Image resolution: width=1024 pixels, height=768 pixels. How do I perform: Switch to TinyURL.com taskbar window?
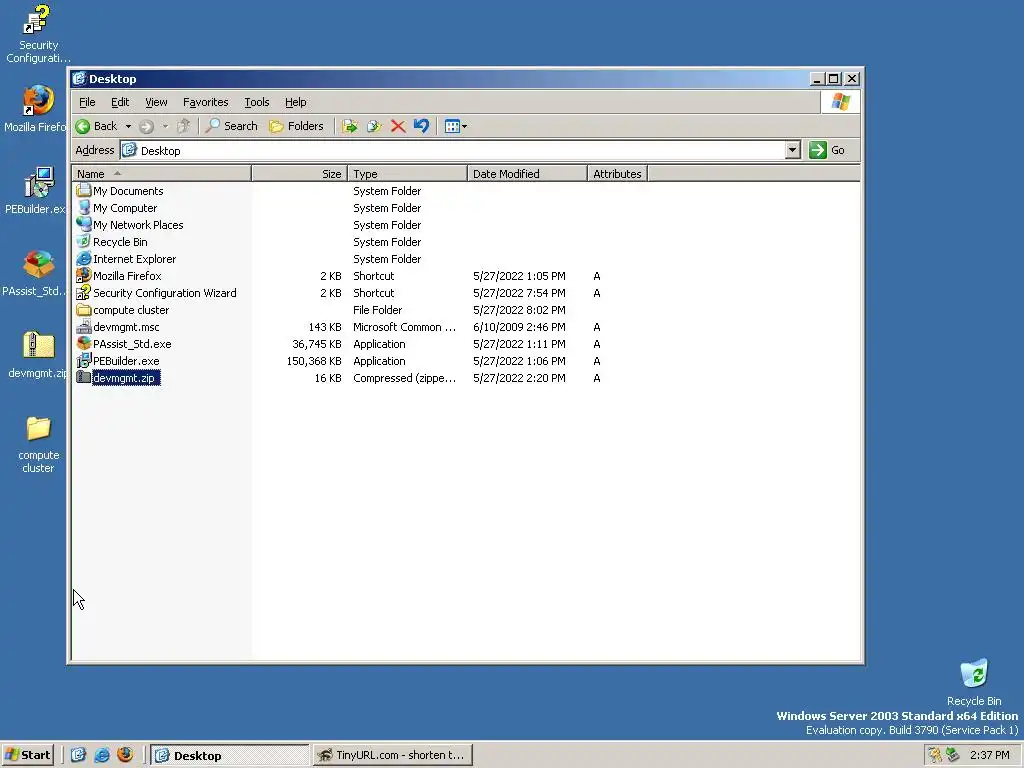392,755
